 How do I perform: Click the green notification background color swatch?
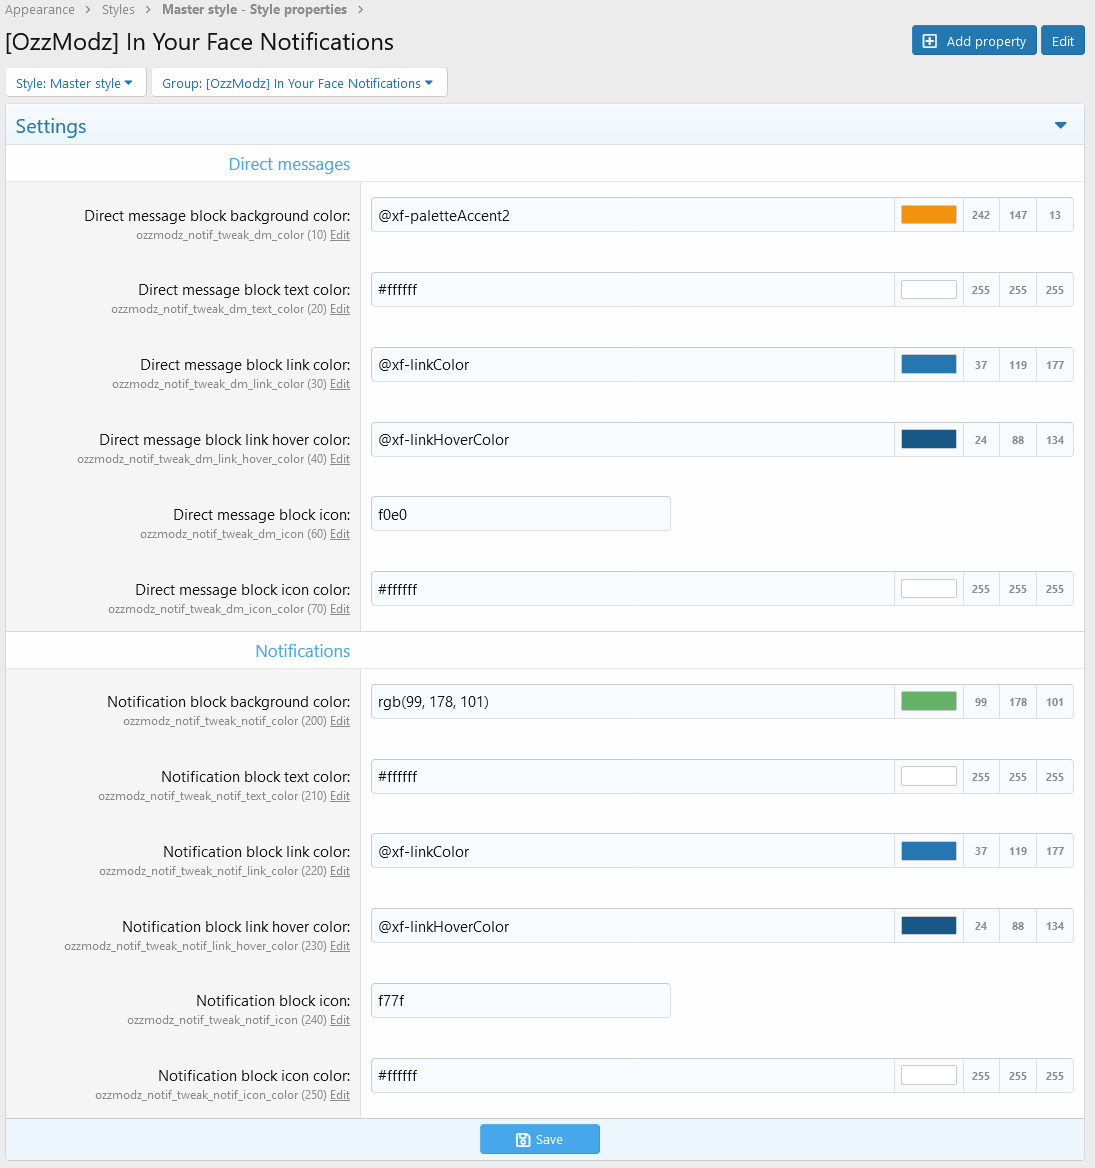928,702
